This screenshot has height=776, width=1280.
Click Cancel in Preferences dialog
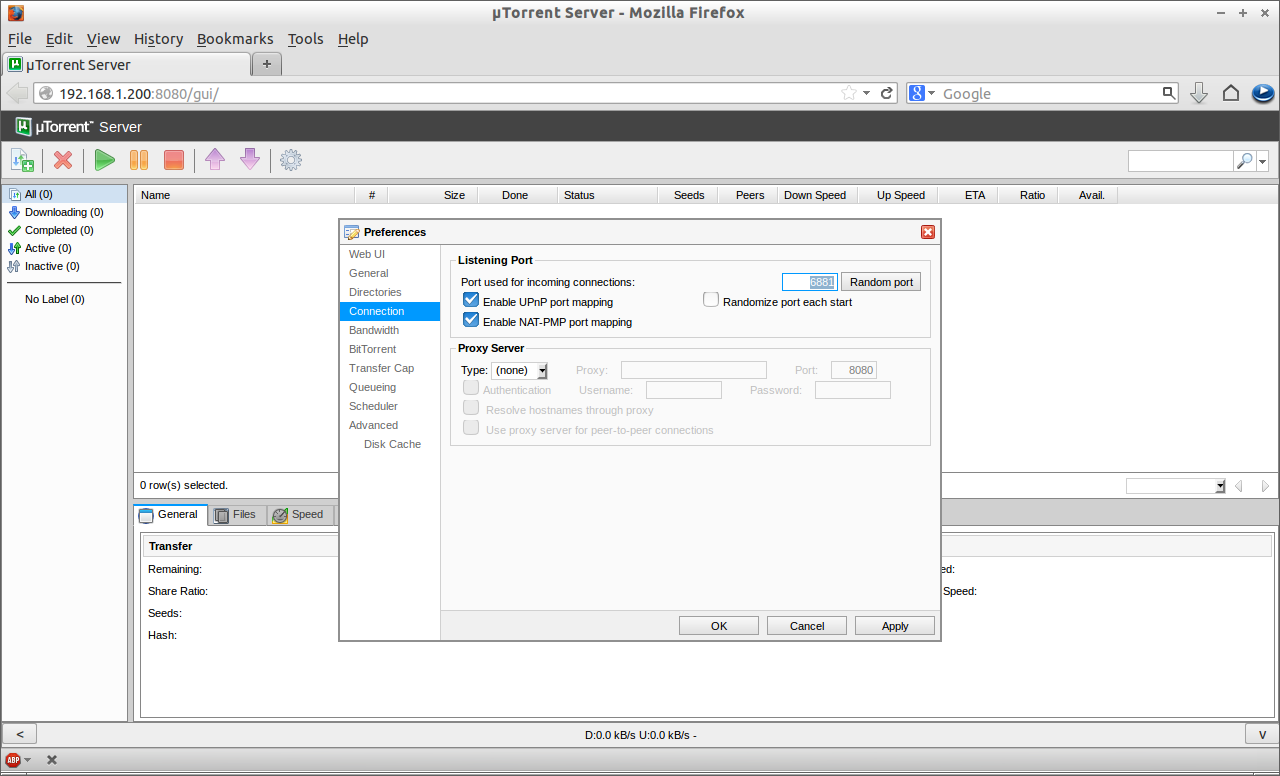tap(807, 626)
